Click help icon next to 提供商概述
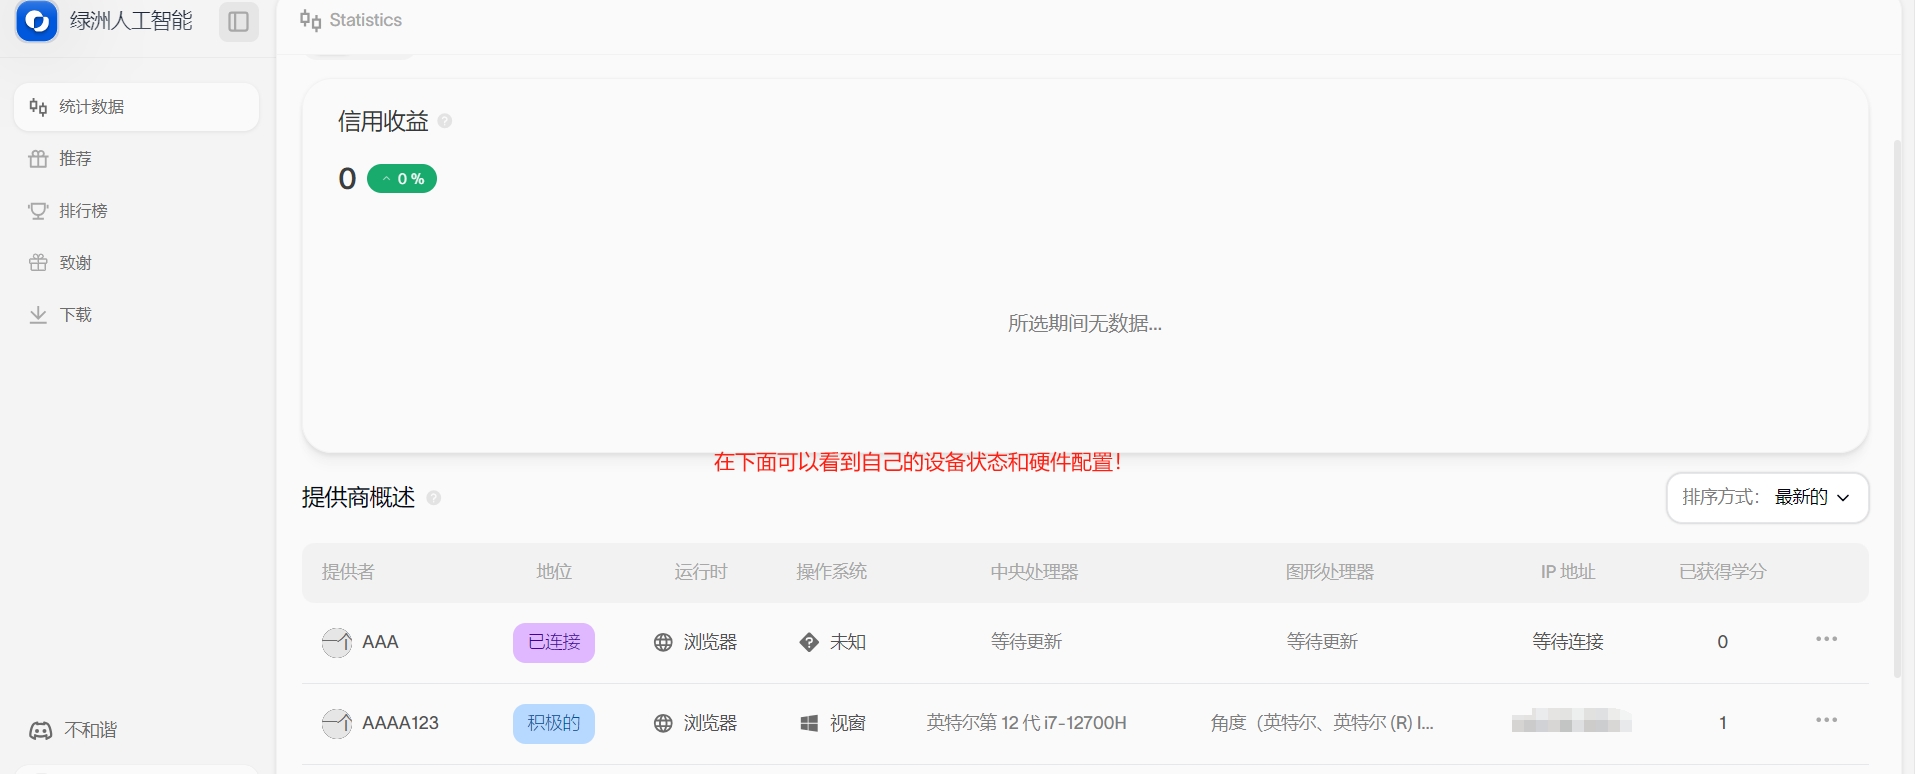 pos(434,498)
